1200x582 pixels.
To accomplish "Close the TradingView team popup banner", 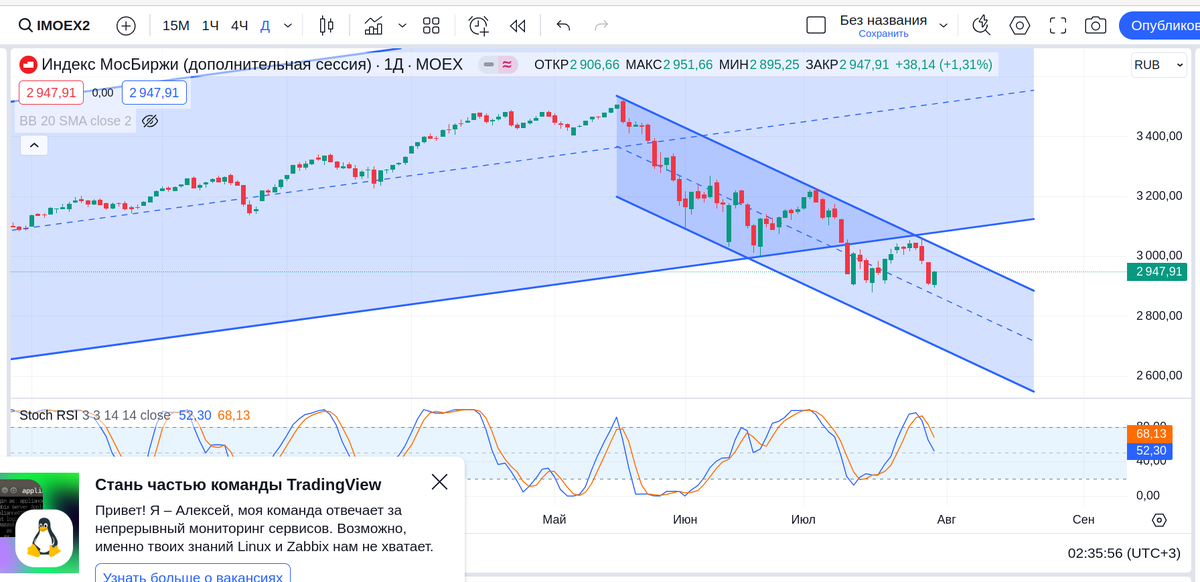I will (439, 482).
